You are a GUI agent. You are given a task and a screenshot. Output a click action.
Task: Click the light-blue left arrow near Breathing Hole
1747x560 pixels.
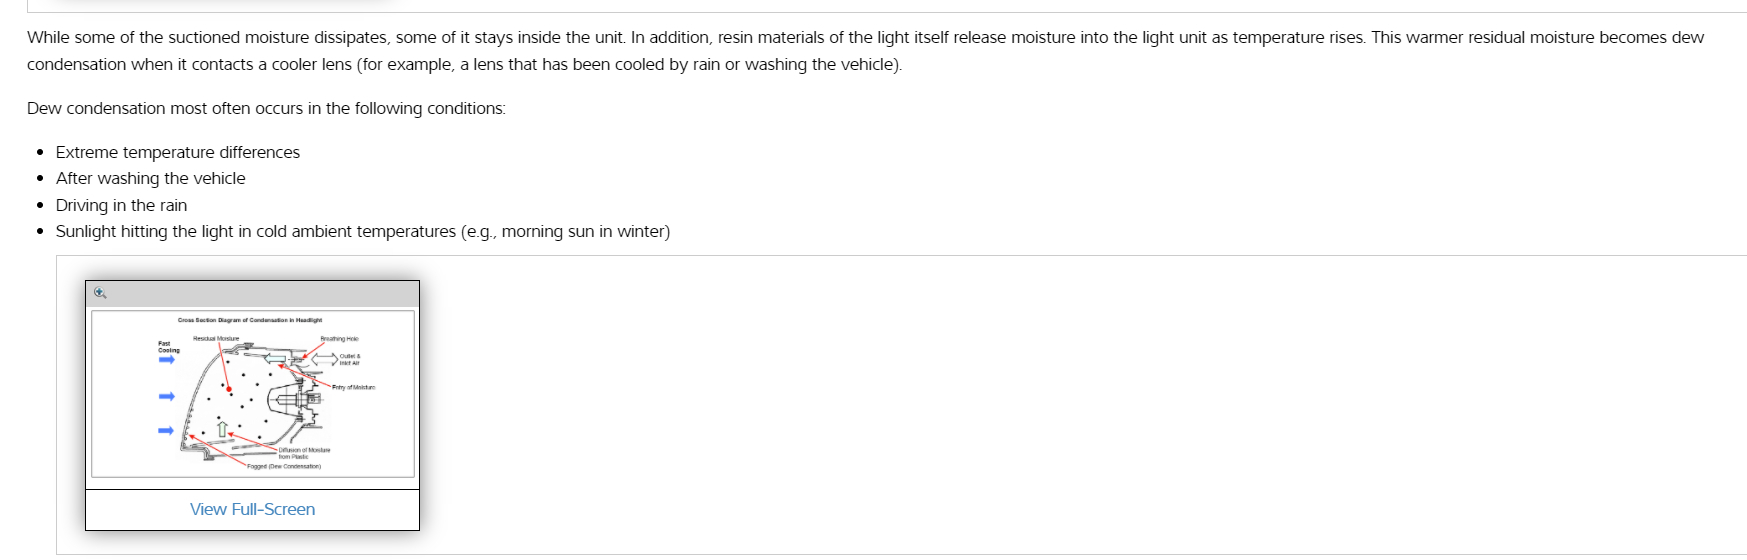pyautogui.click(x=276, y=358)
